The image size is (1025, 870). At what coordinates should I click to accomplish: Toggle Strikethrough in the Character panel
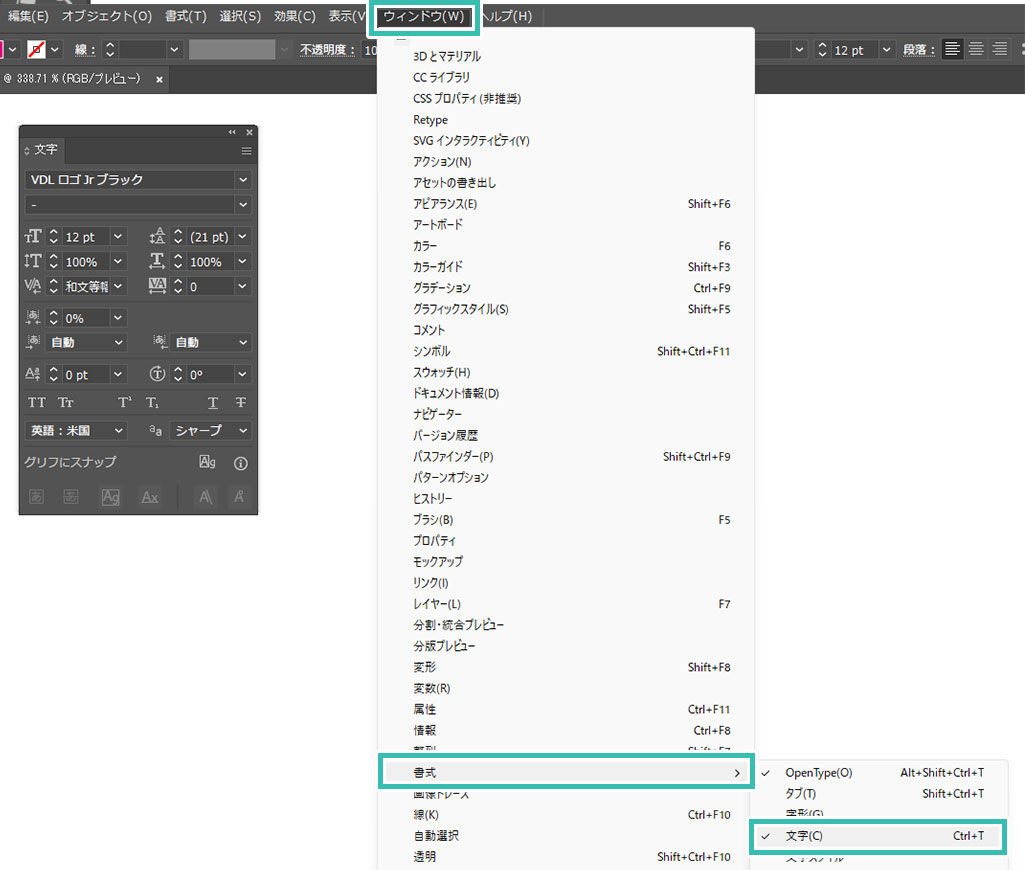241,403
